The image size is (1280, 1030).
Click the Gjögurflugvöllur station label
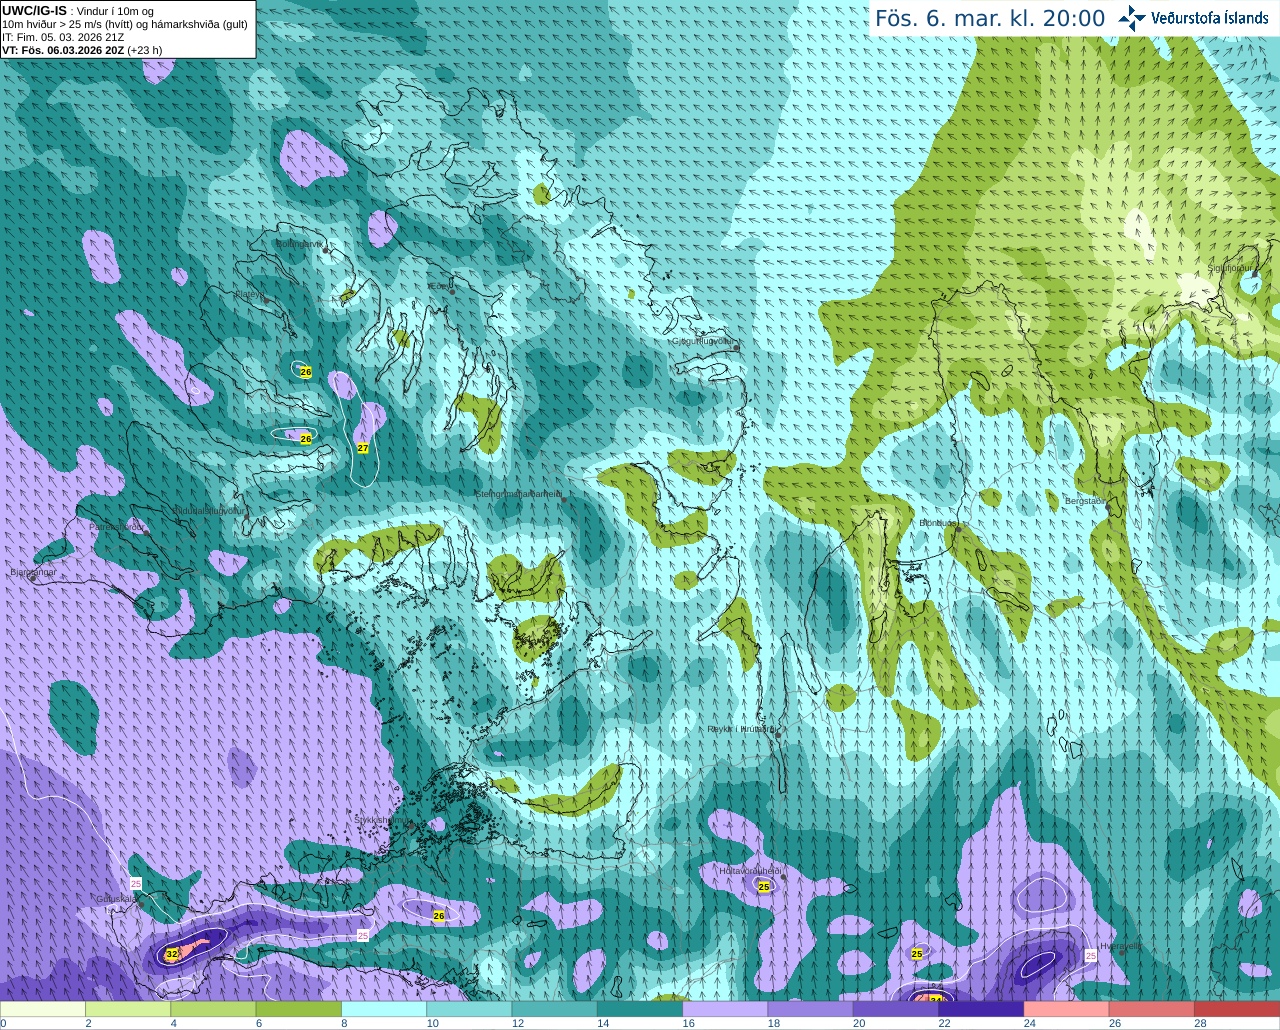(703, 341)
